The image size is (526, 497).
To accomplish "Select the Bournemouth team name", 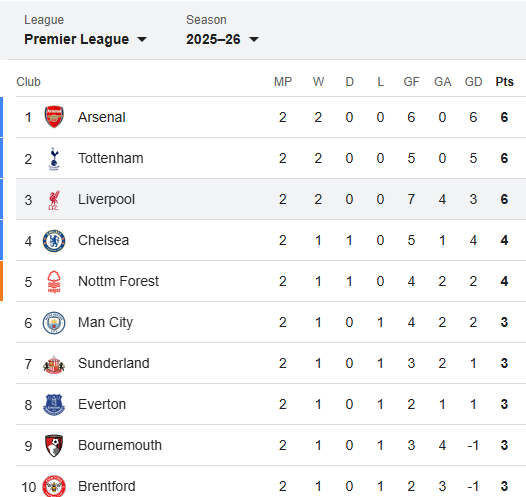I will [x=120, y=445].
